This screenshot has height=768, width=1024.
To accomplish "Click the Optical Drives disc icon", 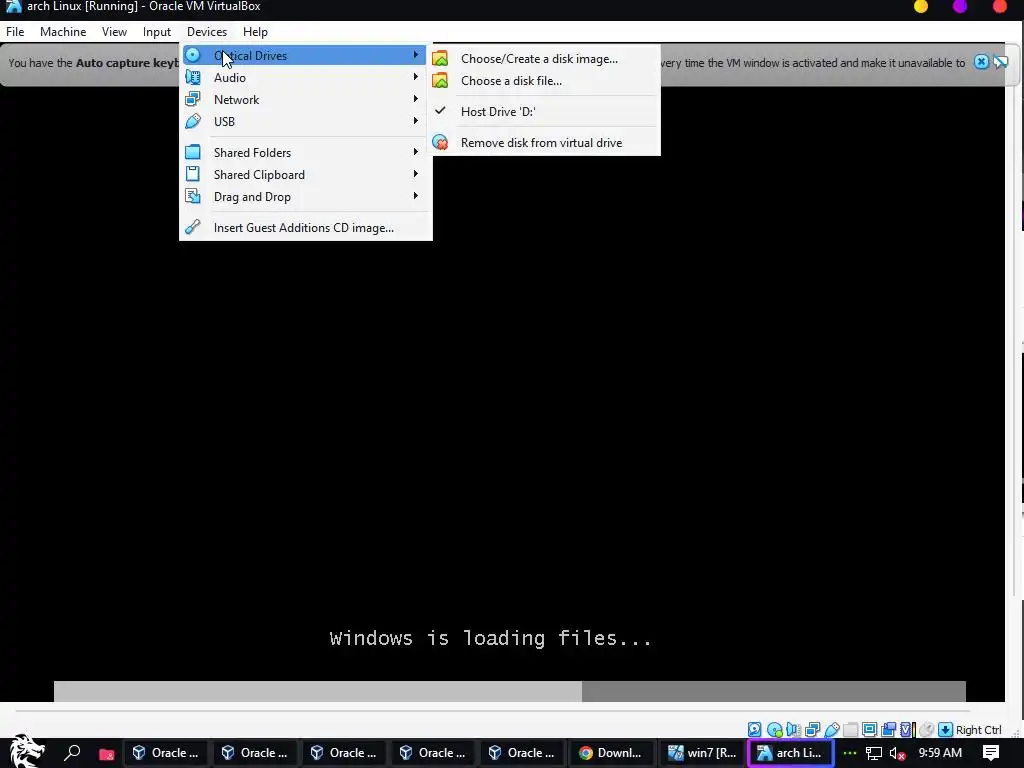I will pyautogui.click(x=193, y=56).
